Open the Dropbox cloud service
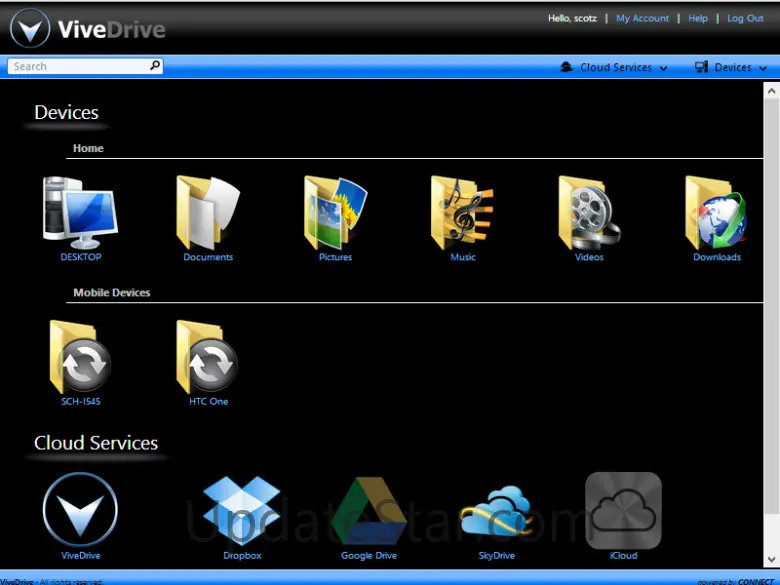This screenshot has height=585, width=780. (x=242, y=510)
